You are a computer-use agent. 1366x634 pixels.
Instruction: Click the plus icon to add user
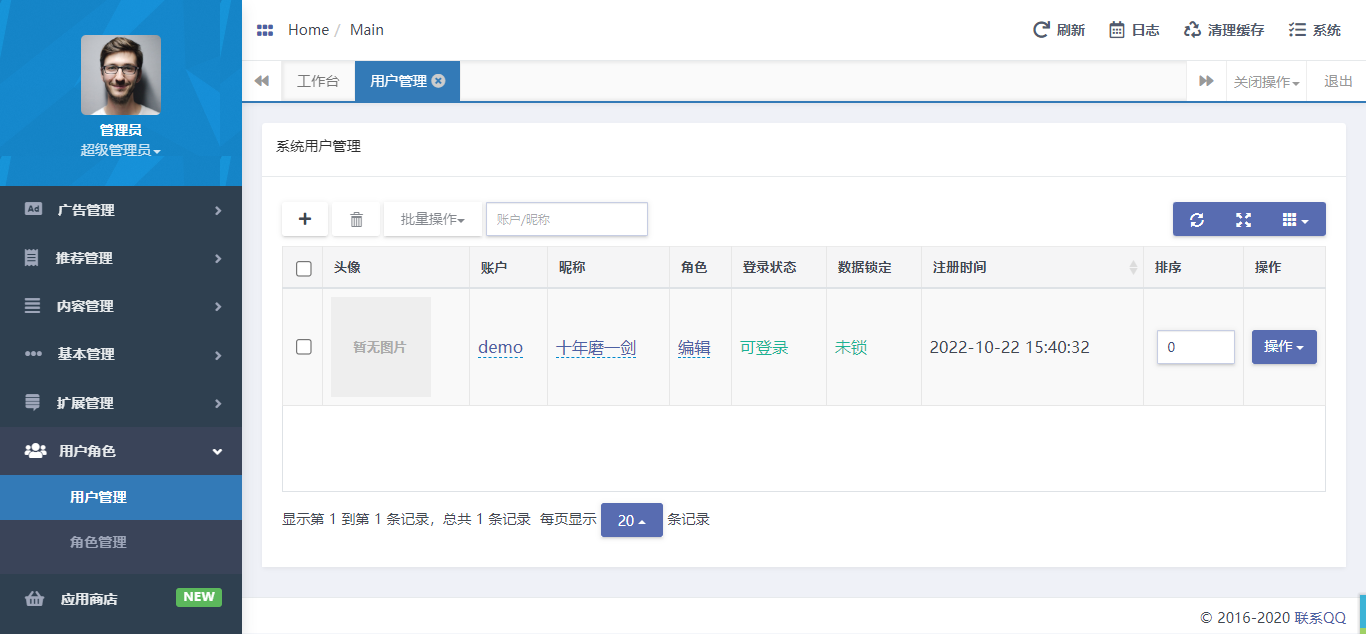pyautogui.click(x=305, y=219)
